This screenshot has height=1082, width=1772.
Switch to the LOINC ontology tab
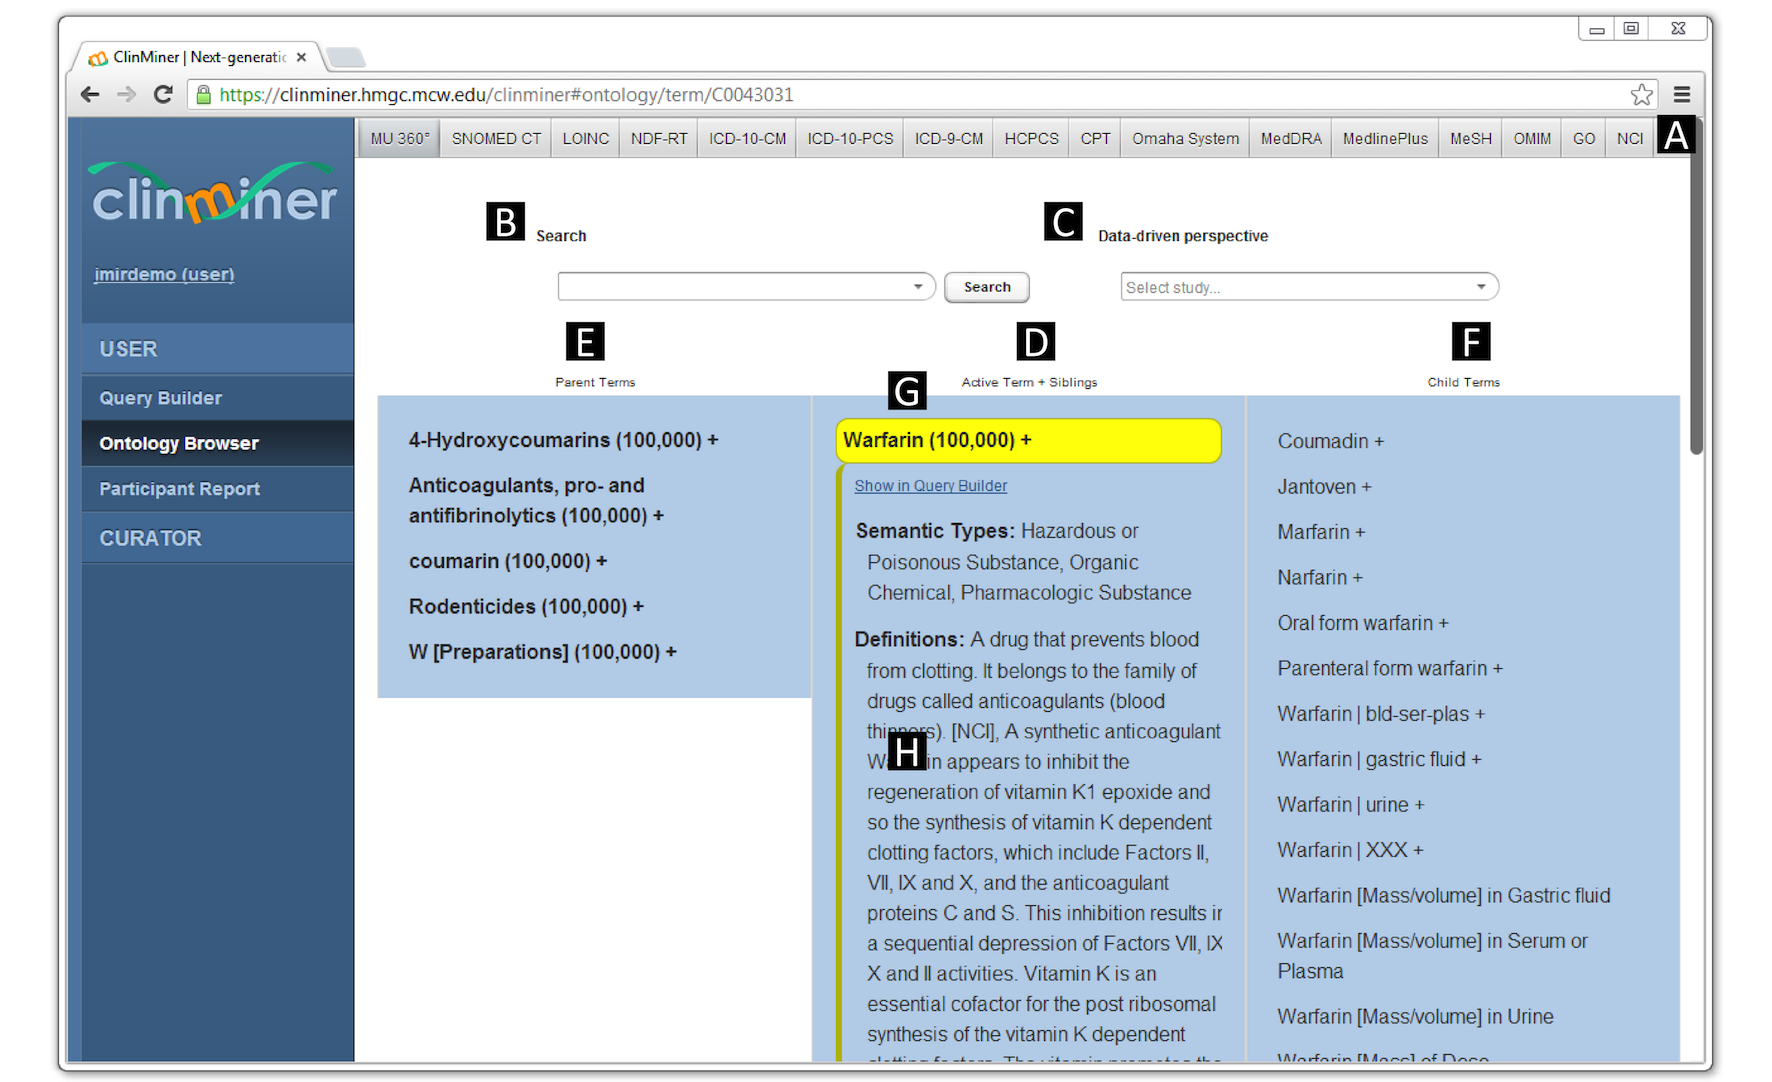coord(585,139)
